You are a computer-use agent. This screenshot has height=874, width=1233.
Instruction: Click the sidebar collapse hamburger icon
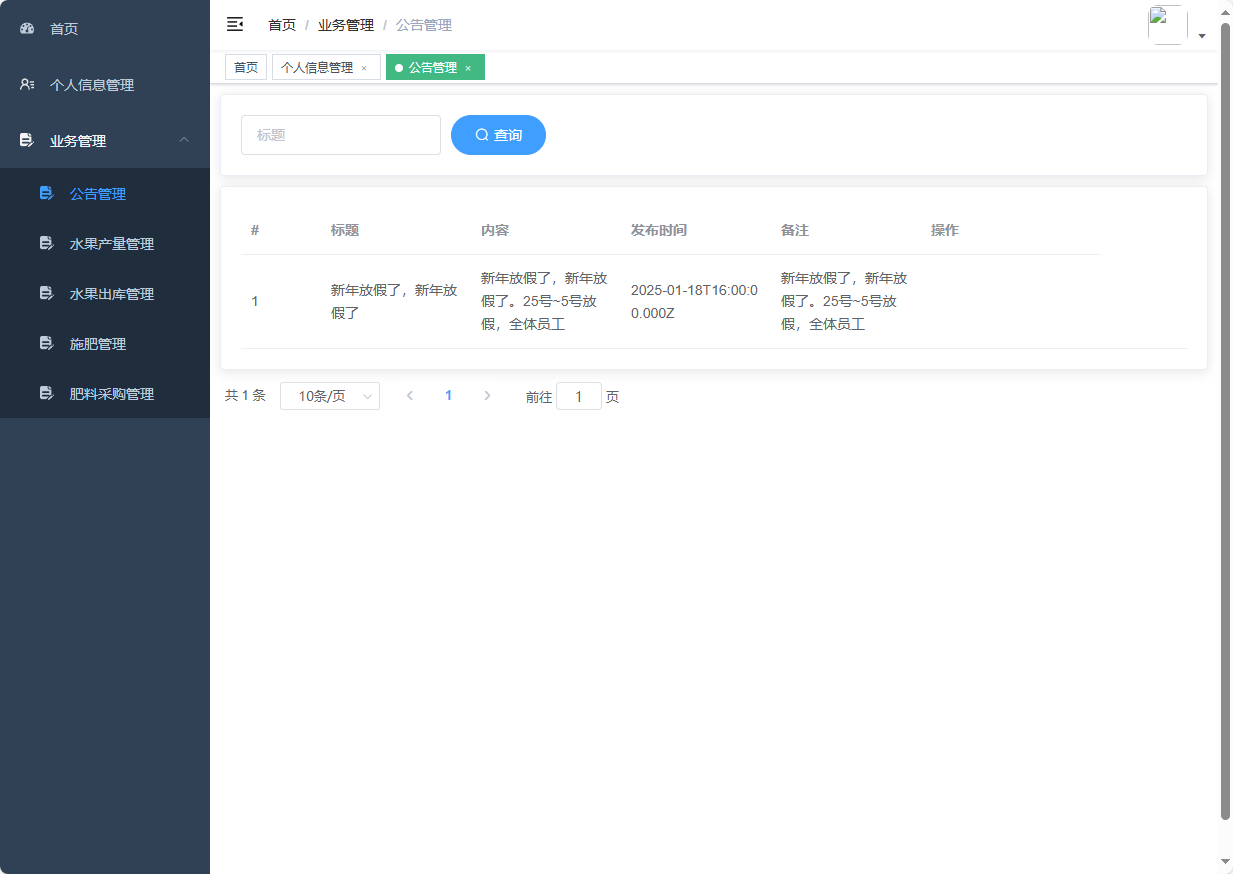click(234, 24)
